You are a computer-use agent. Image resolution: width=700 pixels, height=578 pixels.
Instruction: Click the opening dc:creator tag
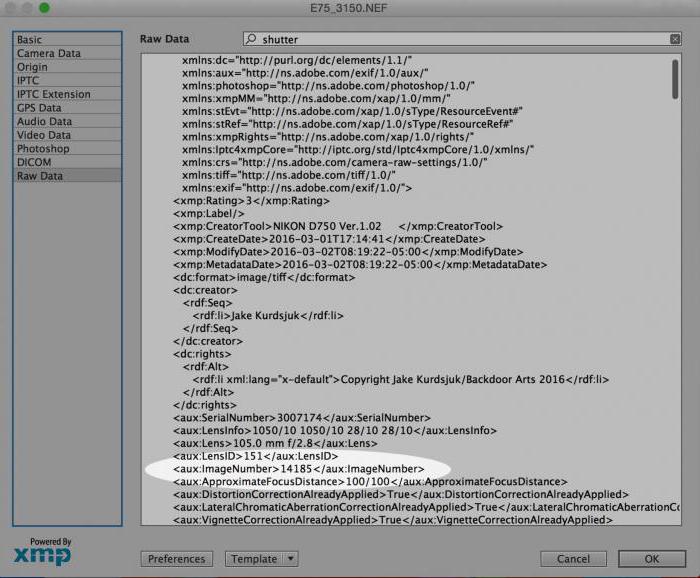(205, 290)
